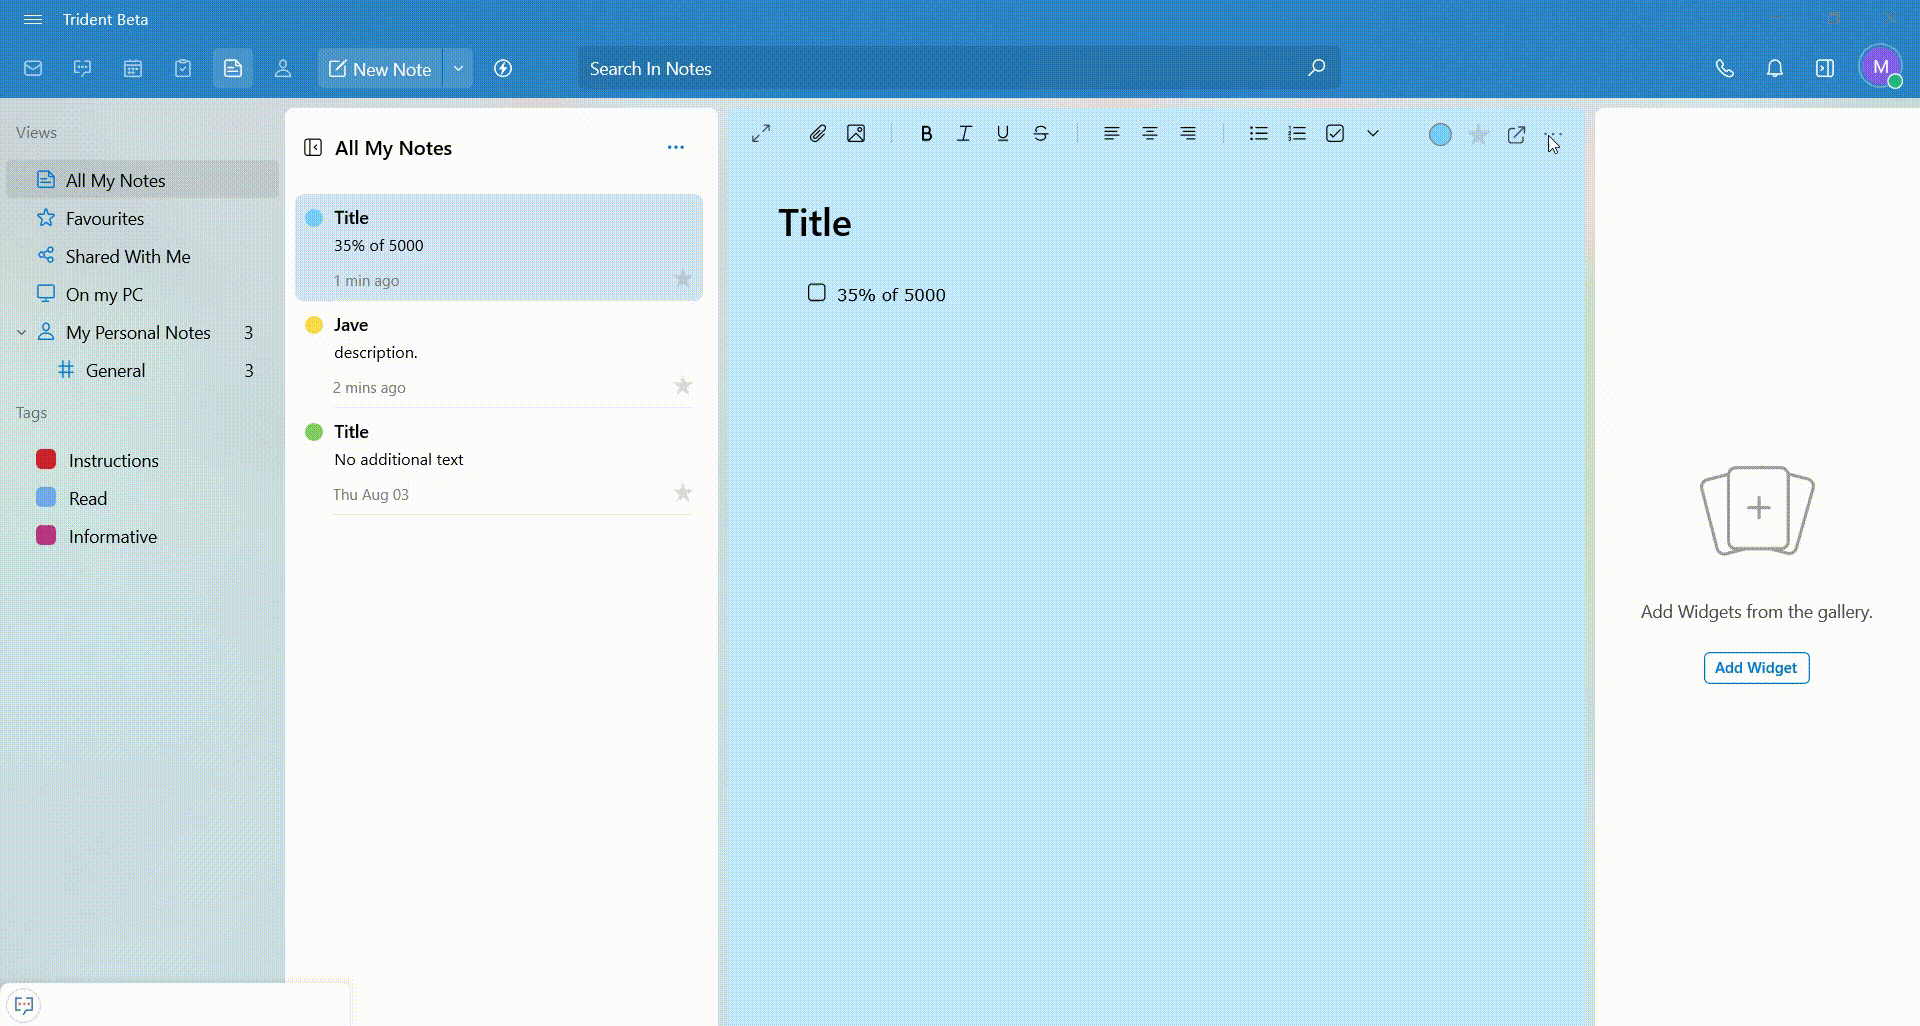
Task: Click the New Note button
Action: (x=380, y=69)
